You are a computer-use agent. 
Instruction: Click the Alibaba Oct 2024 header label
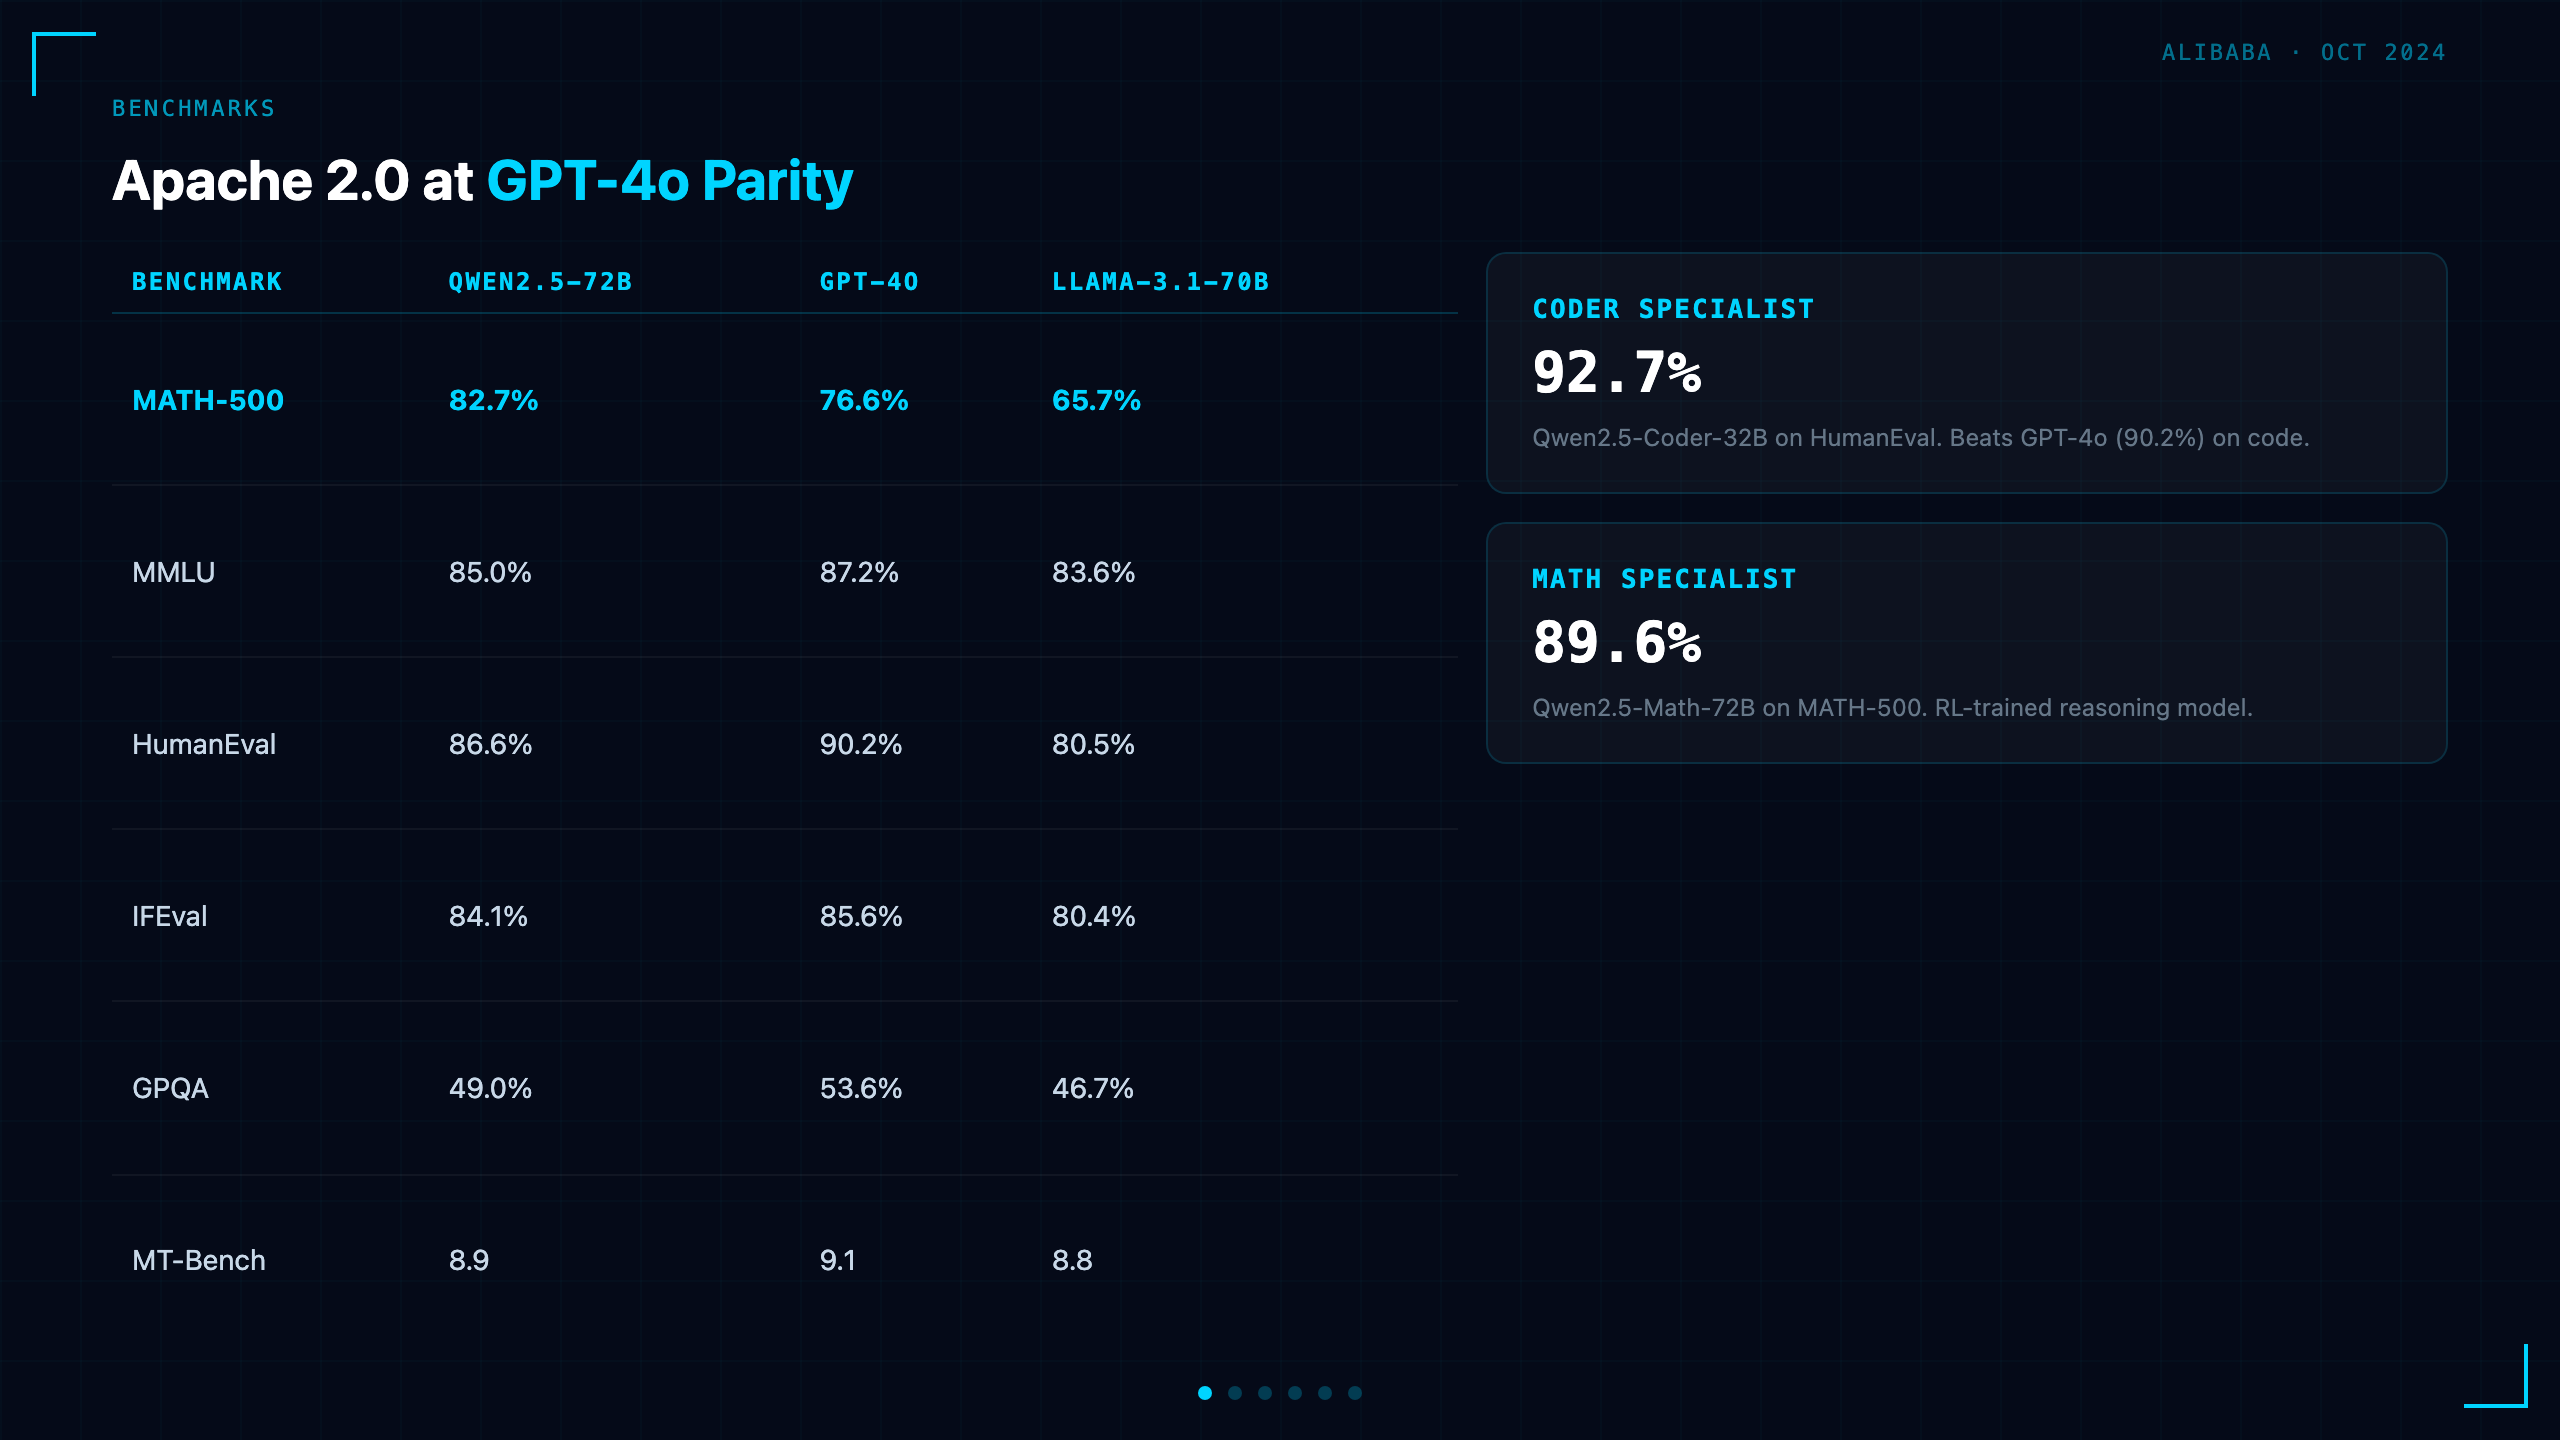coord(2303,52)
